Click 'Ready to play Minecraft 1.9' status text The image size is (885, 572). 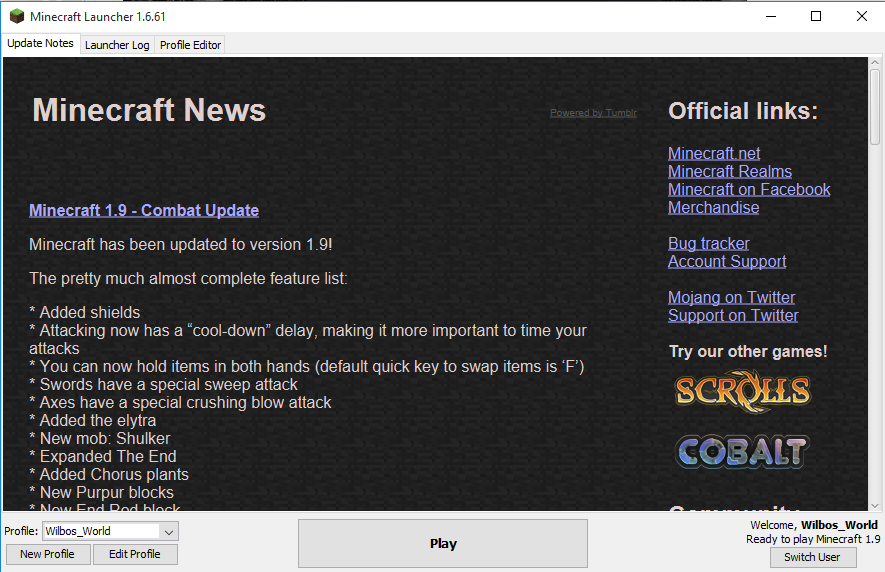(813, 539)
